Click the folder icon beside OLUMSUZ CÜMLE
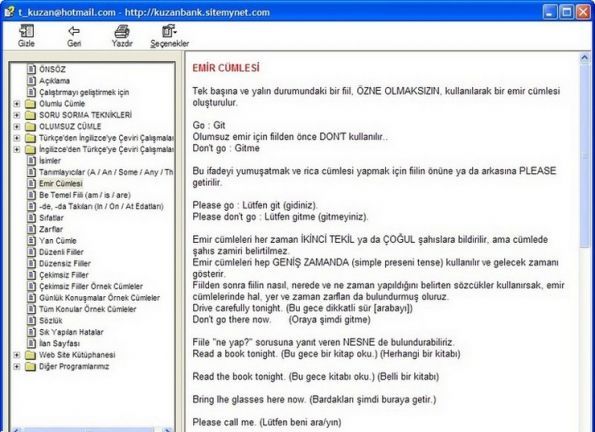 30,126
